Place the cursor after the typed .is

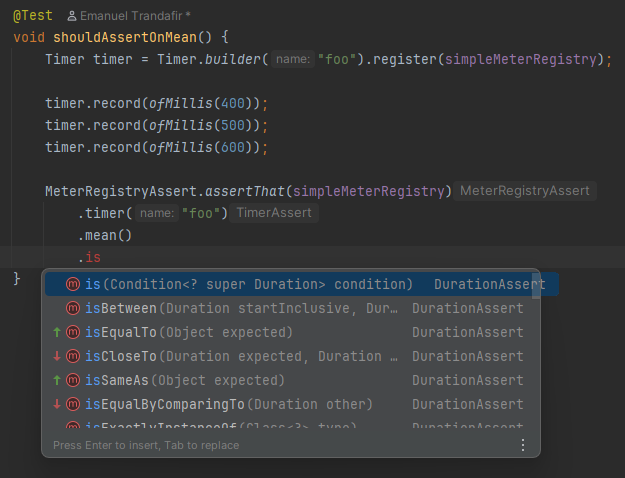click(103, 259)
